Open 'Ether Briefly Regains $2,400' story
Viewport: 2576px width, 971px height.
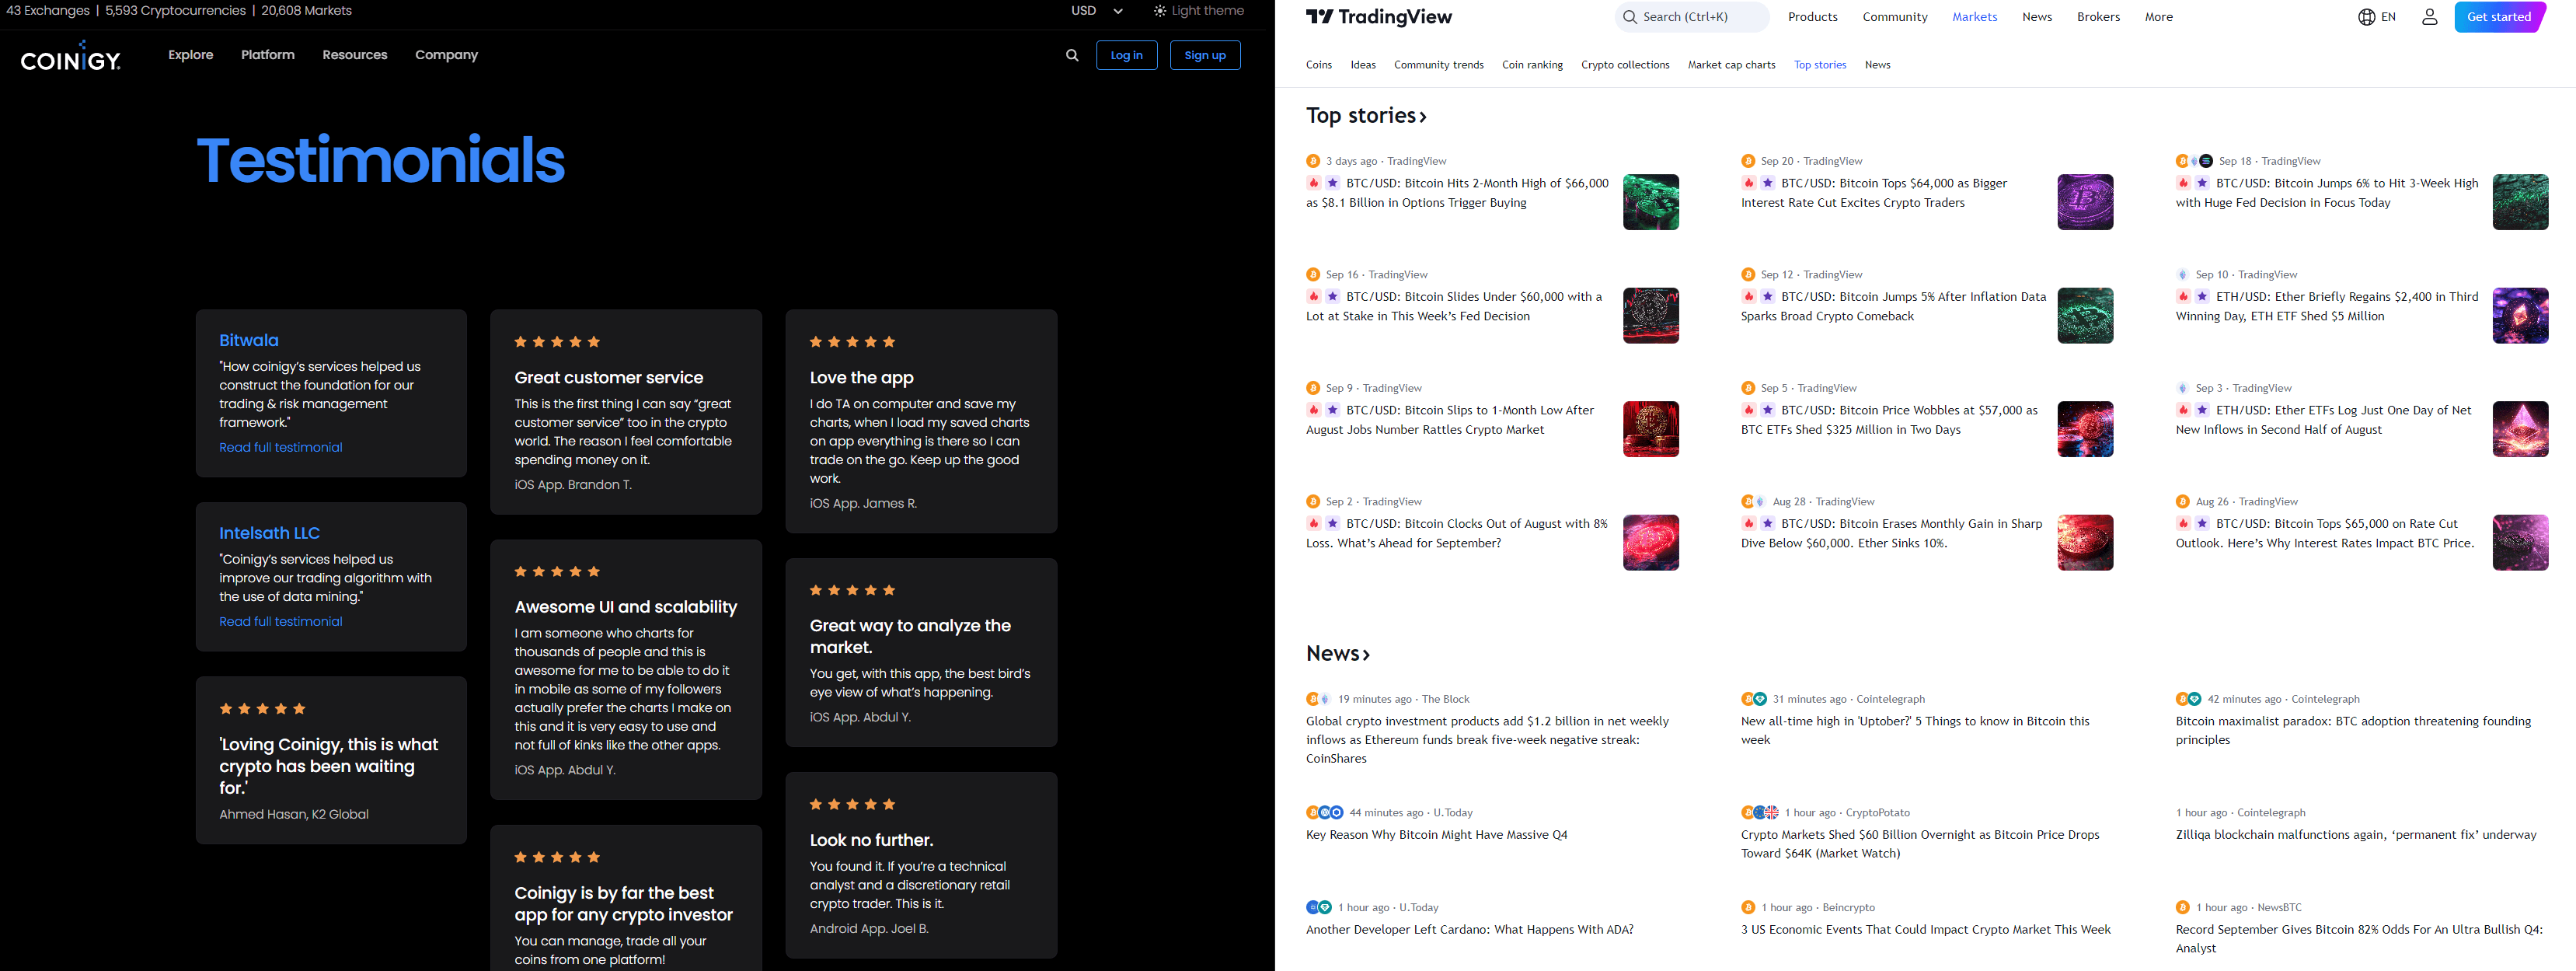(x=2327, y=306)
